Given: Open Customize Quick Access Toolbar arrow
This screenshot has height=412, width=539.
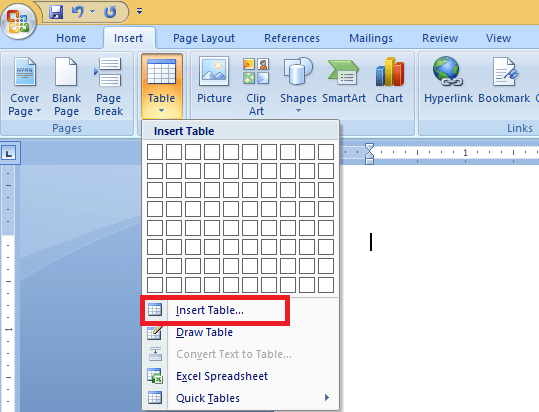Looking at the screenshot, I should click(139, 11).
